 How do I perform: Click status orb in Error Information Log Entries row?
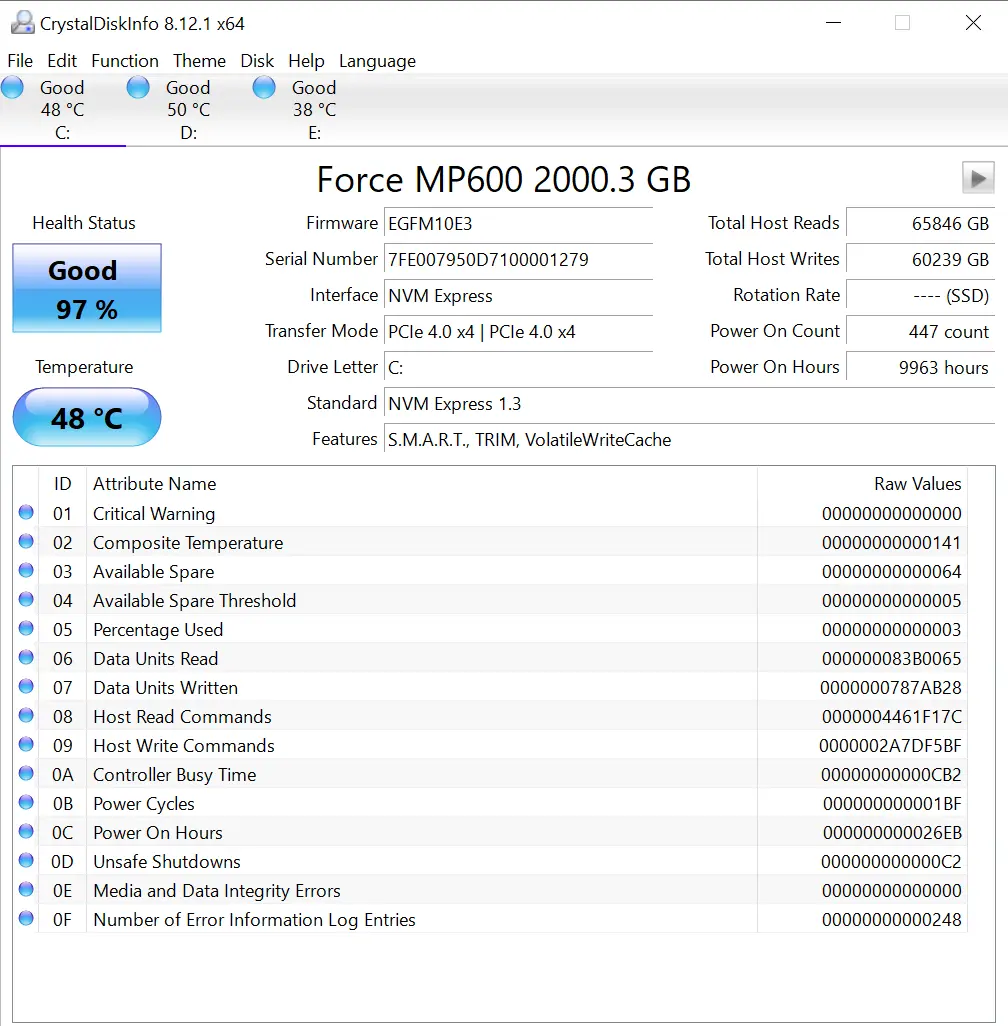point(26,918)
